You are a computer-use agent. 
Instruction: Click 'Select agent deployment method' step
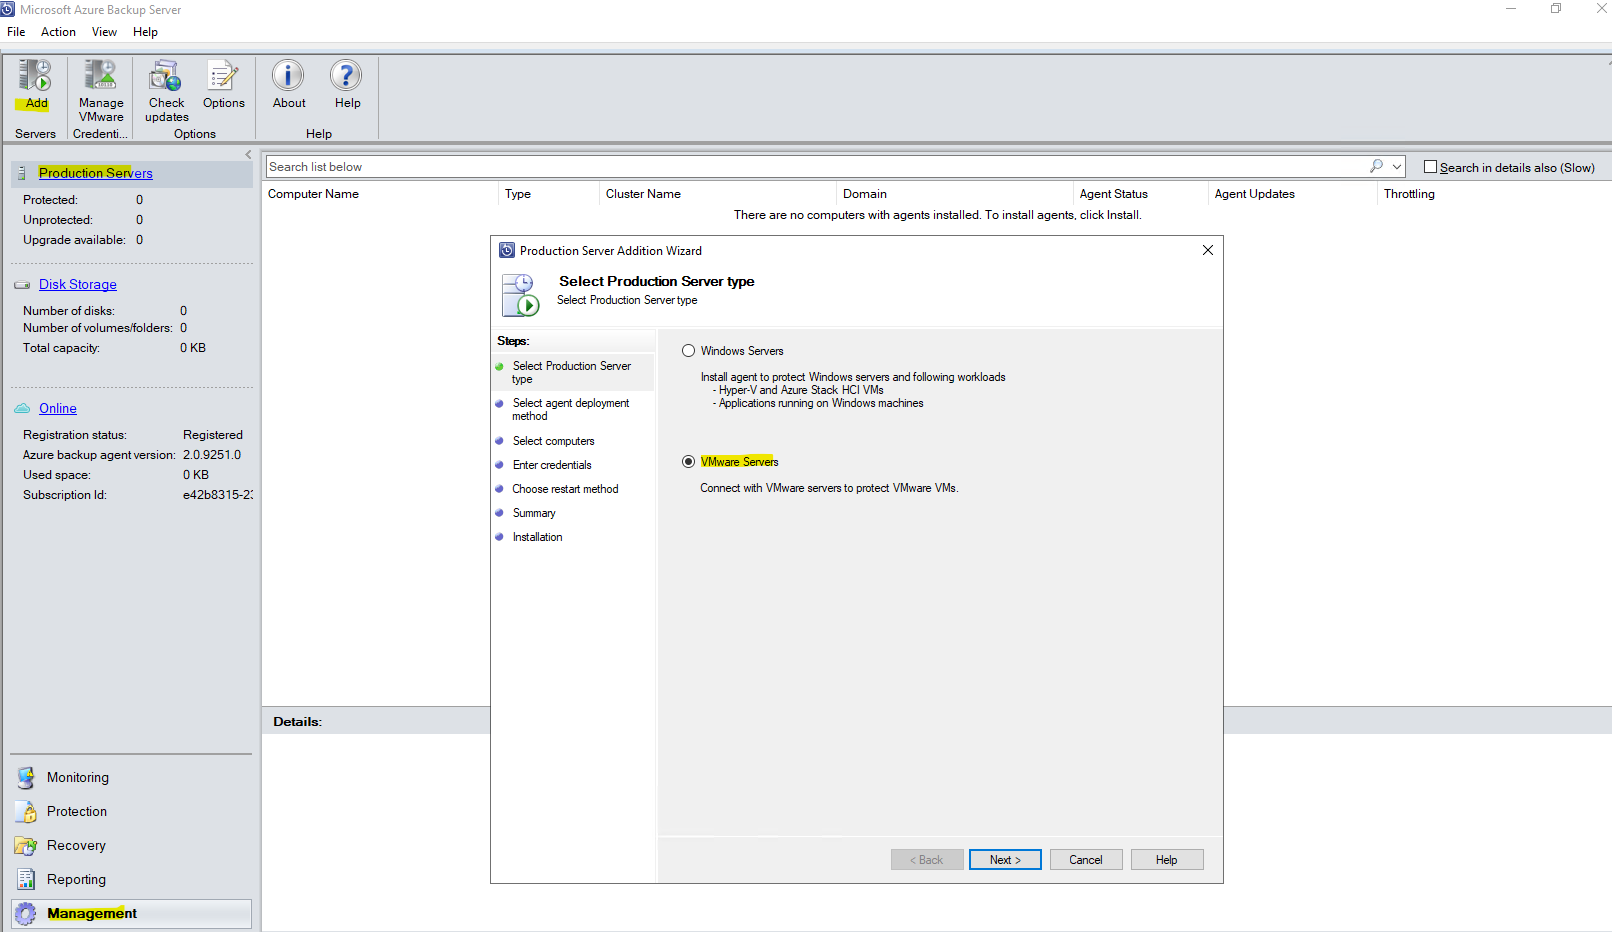(x=571, y=410)
